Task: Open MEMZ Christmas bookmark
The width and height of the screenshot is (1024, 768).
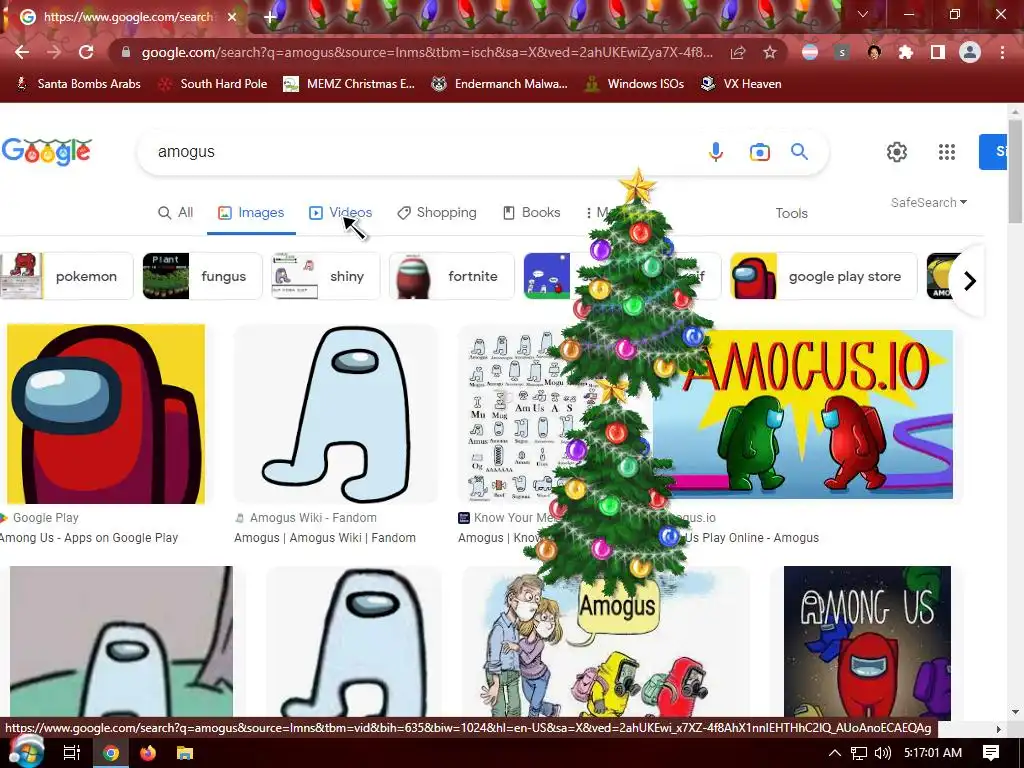Action: click(x=349, y=84)
